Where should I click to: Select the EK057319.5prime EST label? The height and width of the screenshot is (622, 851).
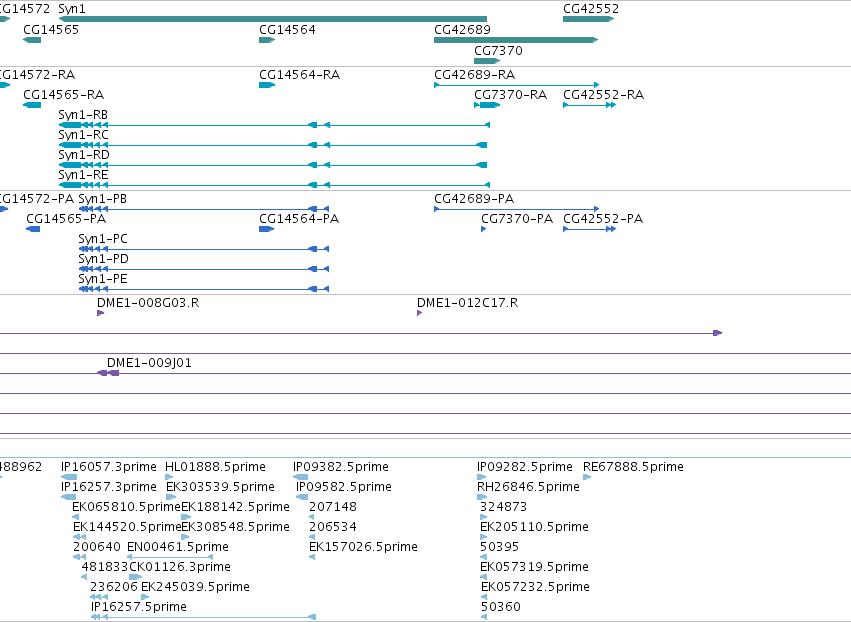(x=535, y=568)
